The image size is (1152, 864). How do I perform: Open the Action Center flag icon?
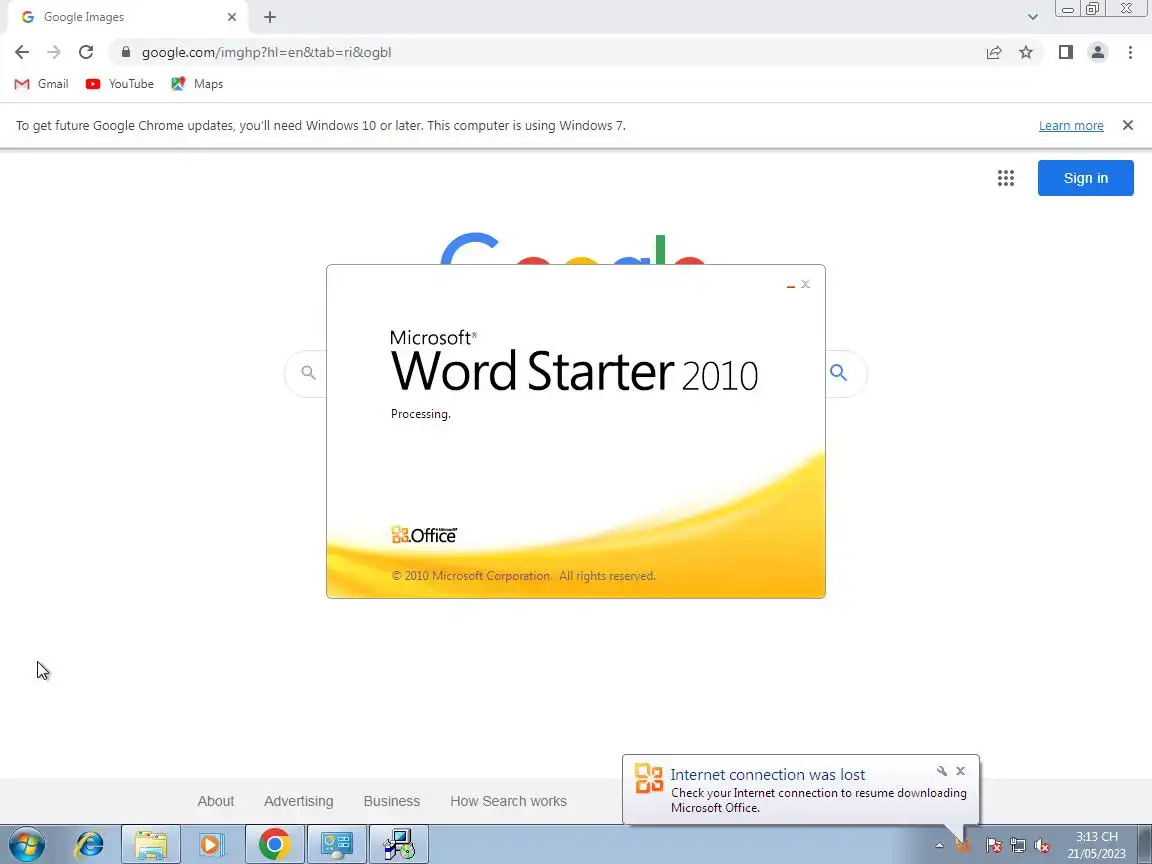pyautogui.click(x=993, y=846)
